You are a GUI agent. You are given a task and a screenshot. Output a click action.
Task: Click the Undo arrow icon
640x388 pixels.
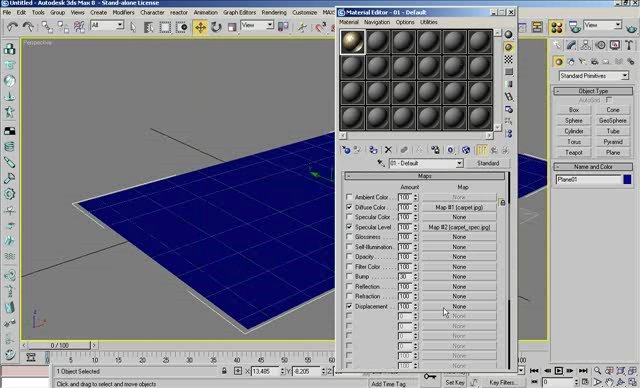click(12, 27)
